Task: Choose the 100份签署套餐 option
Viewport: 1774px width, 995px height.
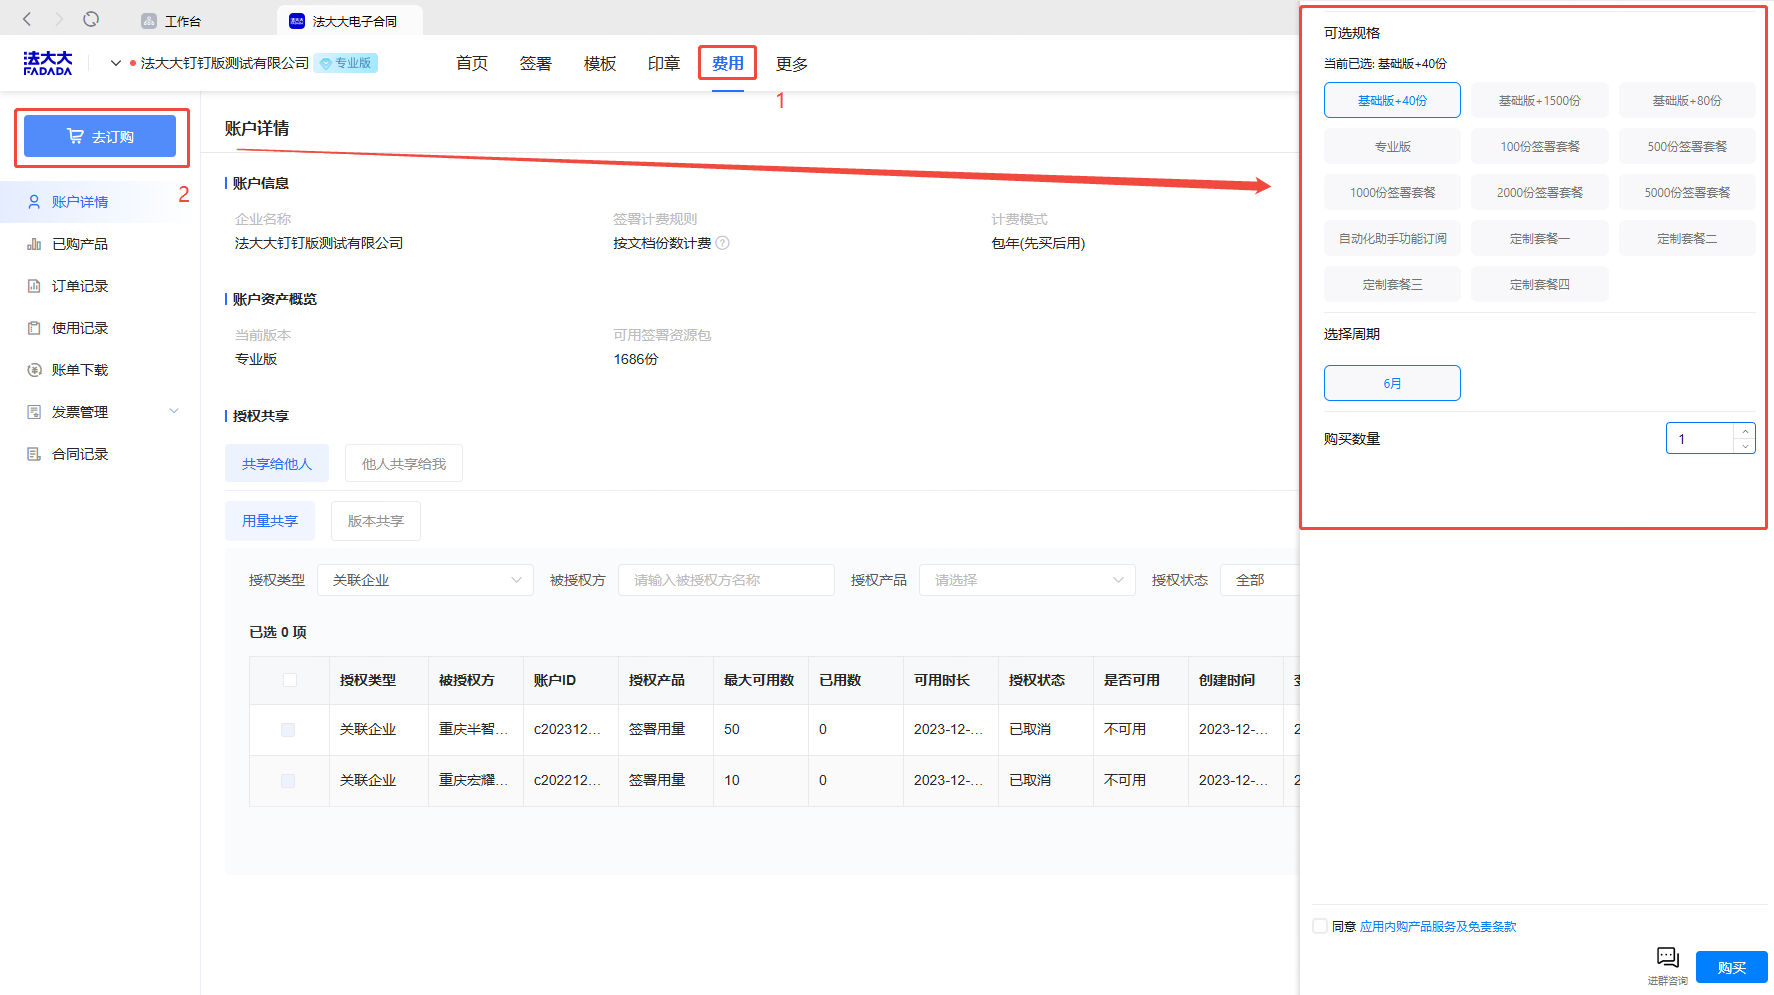Action: pyautogui.click(x=1540, y=146)
